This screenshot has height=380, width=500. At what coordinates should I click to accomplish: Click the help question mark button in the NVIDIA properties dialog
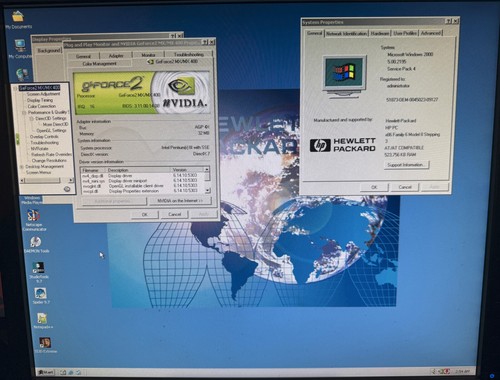[x=205, y=42]
